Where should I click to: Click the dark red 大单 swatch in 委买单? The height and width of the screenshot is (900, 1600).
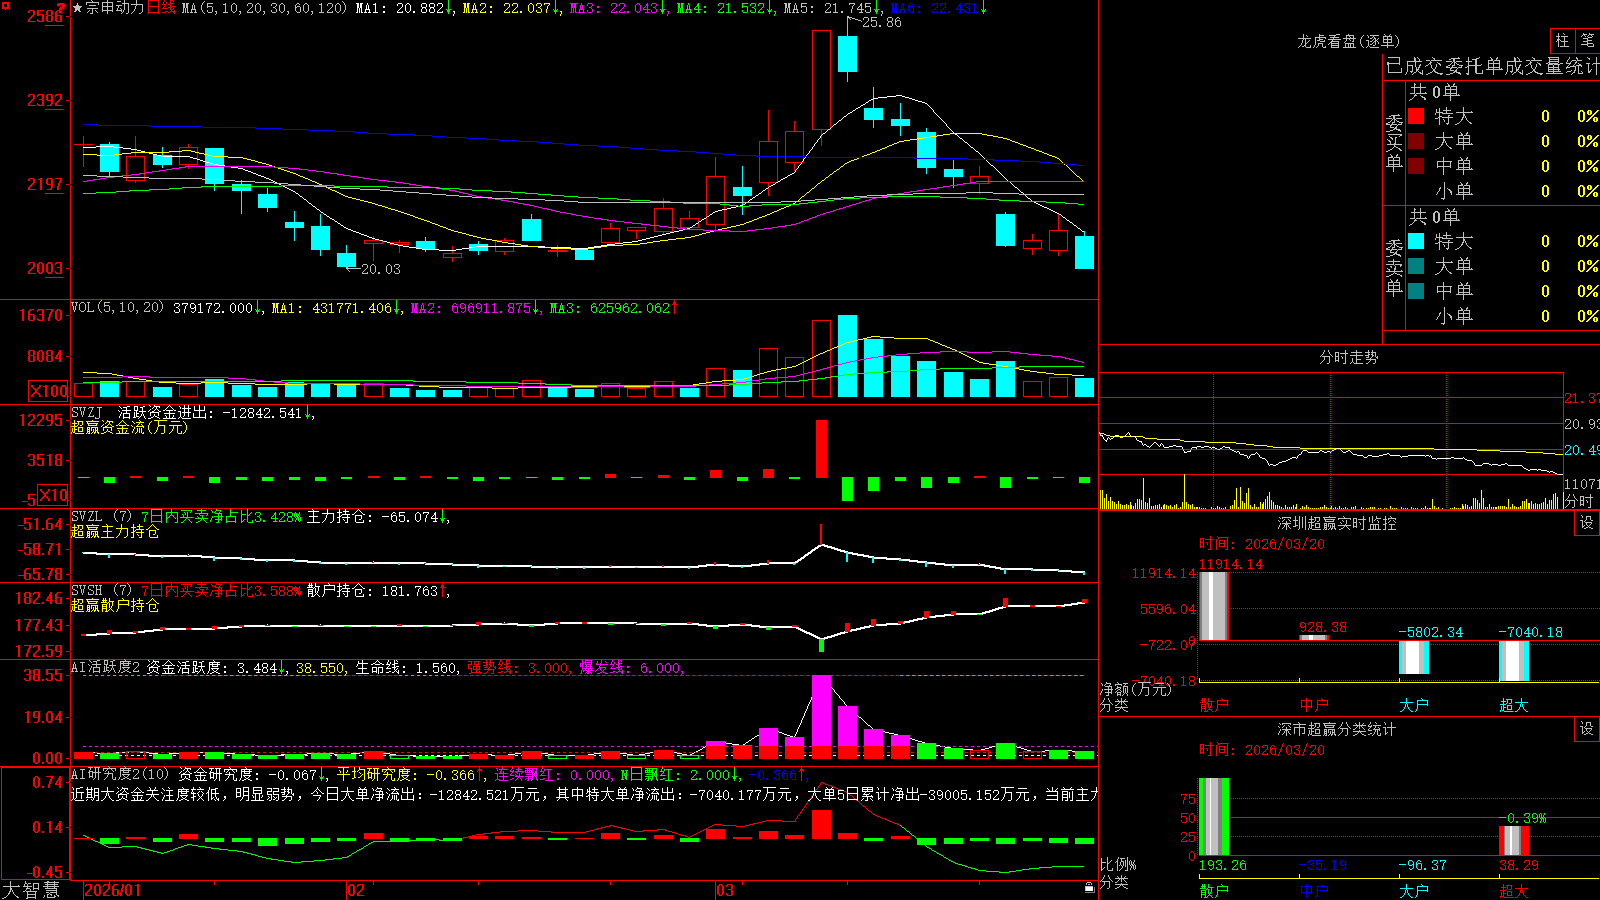1416,141
